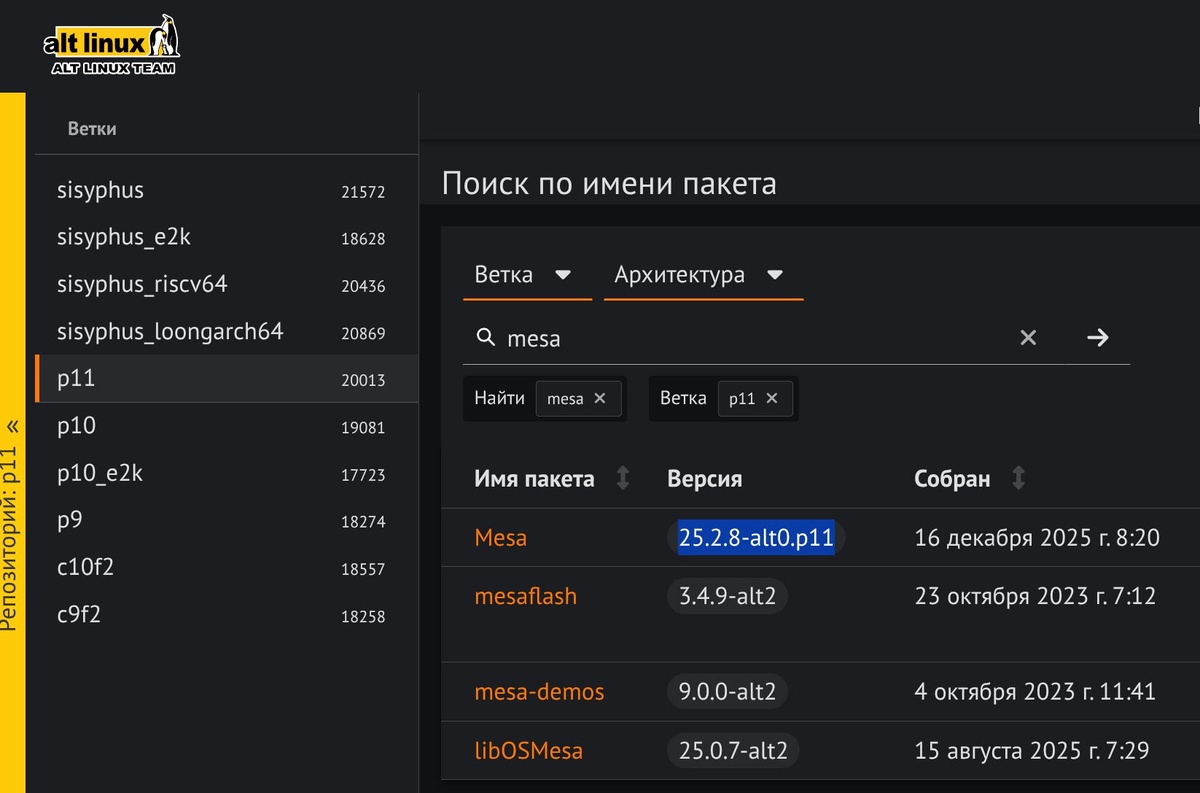Select the sisyphus branch
Image resolution: width=1200 pixels, height=793 pixels.
click(x=101, y=190)
